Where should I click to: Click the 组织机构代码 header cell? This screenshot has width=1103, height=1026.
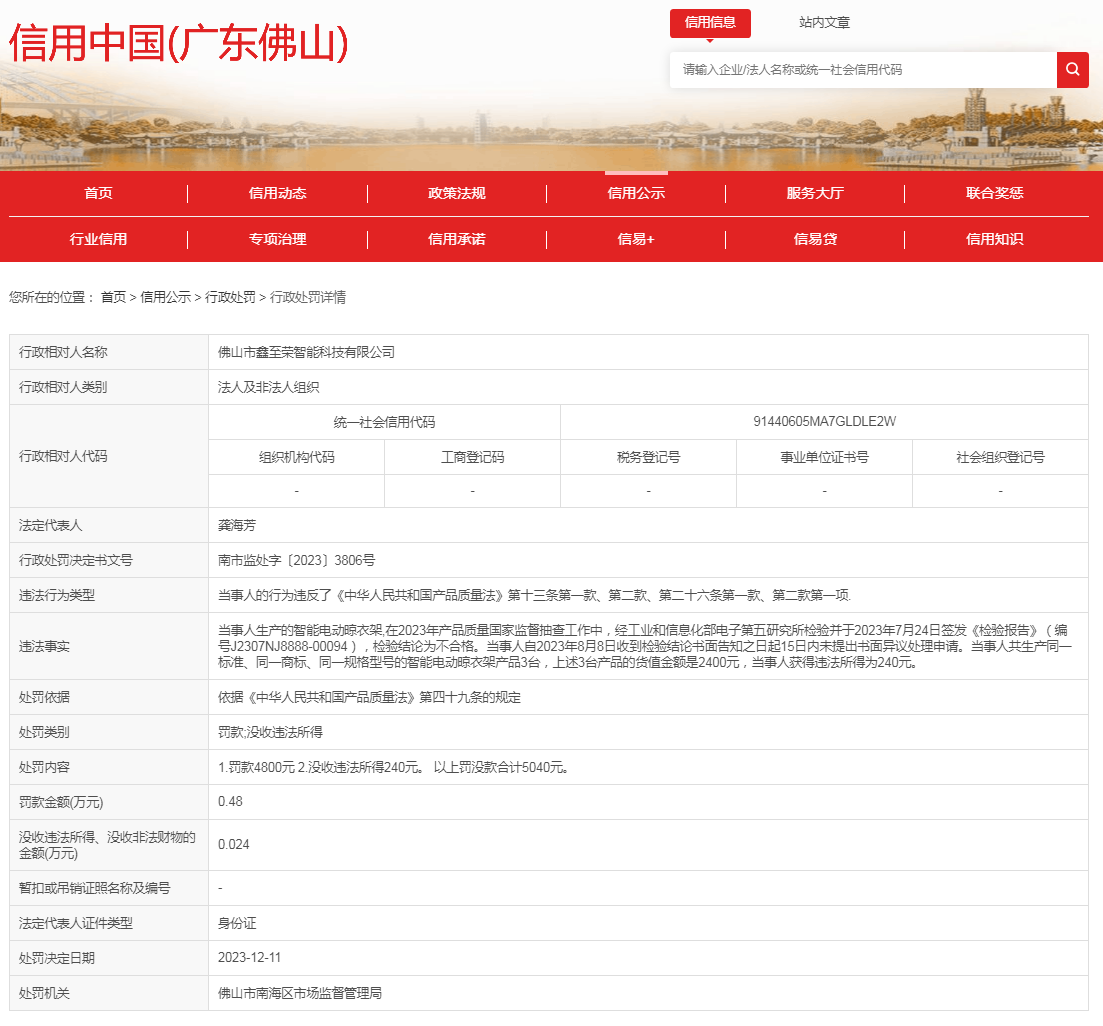click(x=296, y=457)
